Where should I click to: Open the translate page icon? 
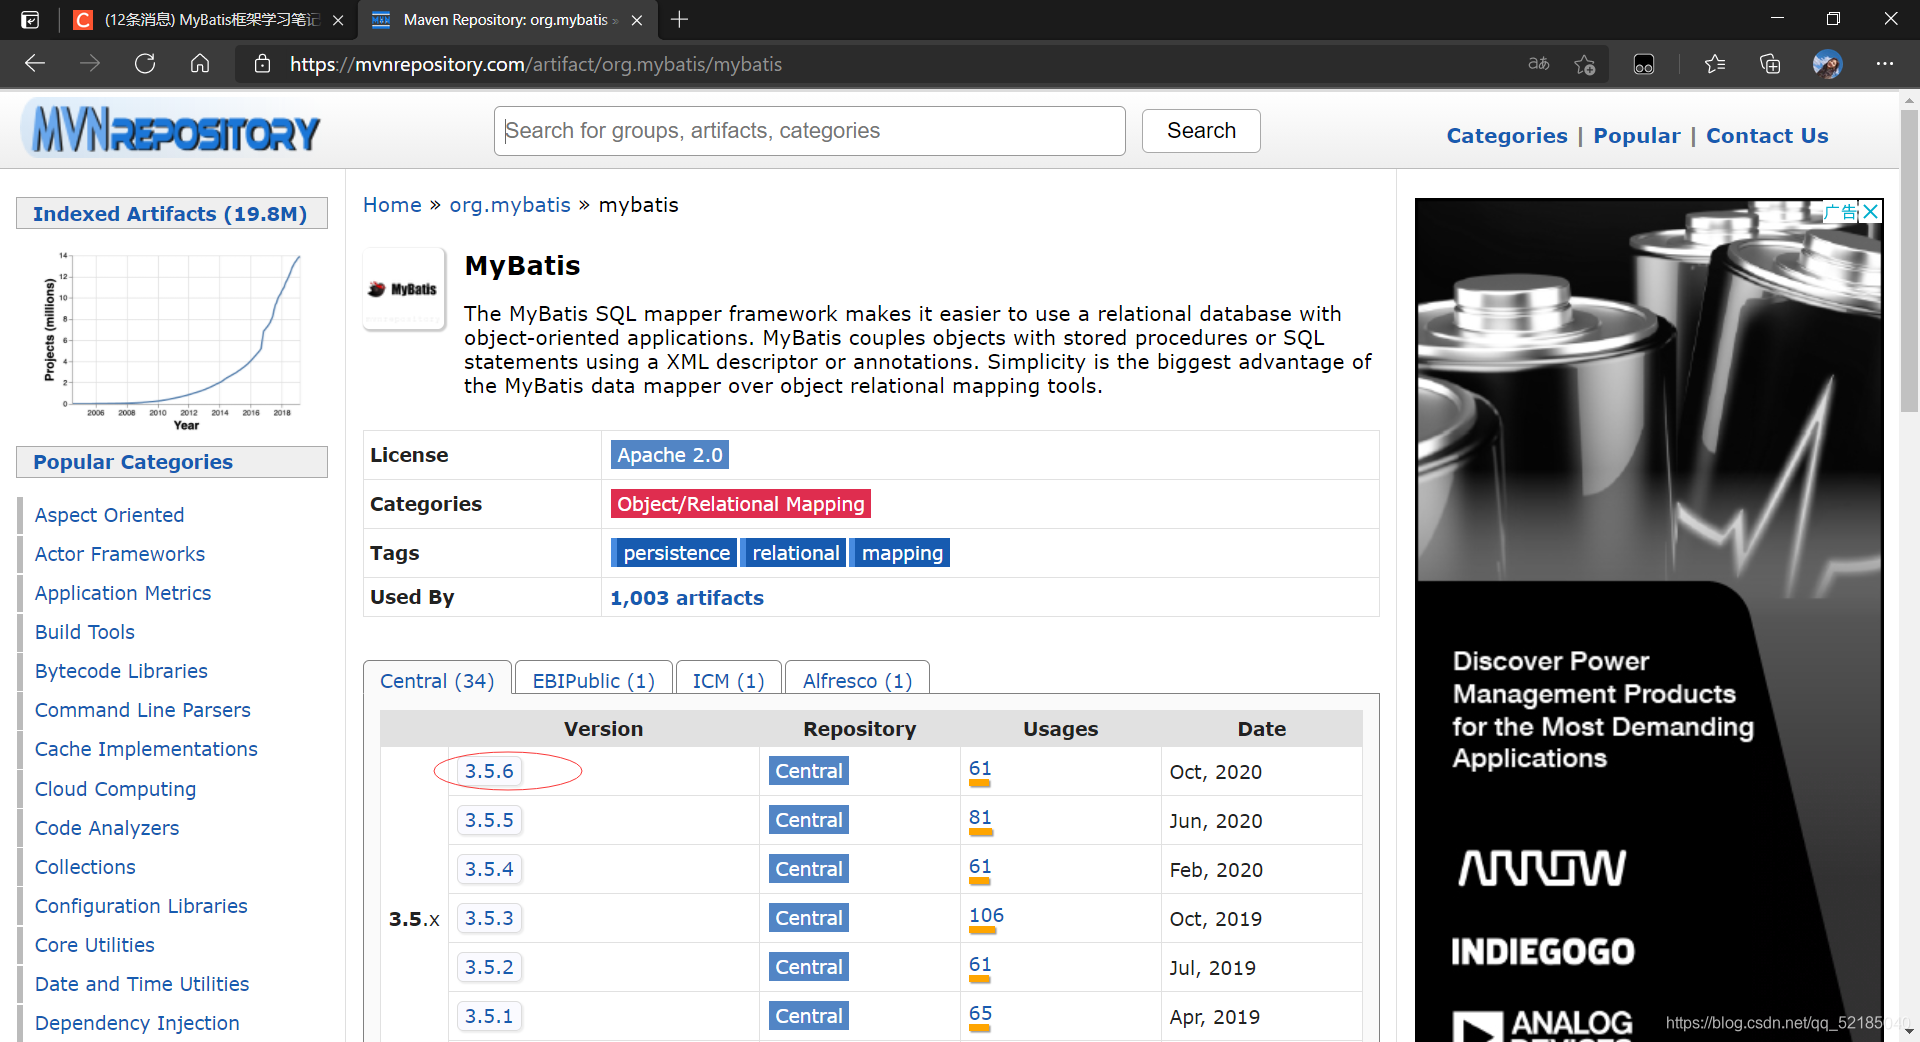tap(1538, 64)
